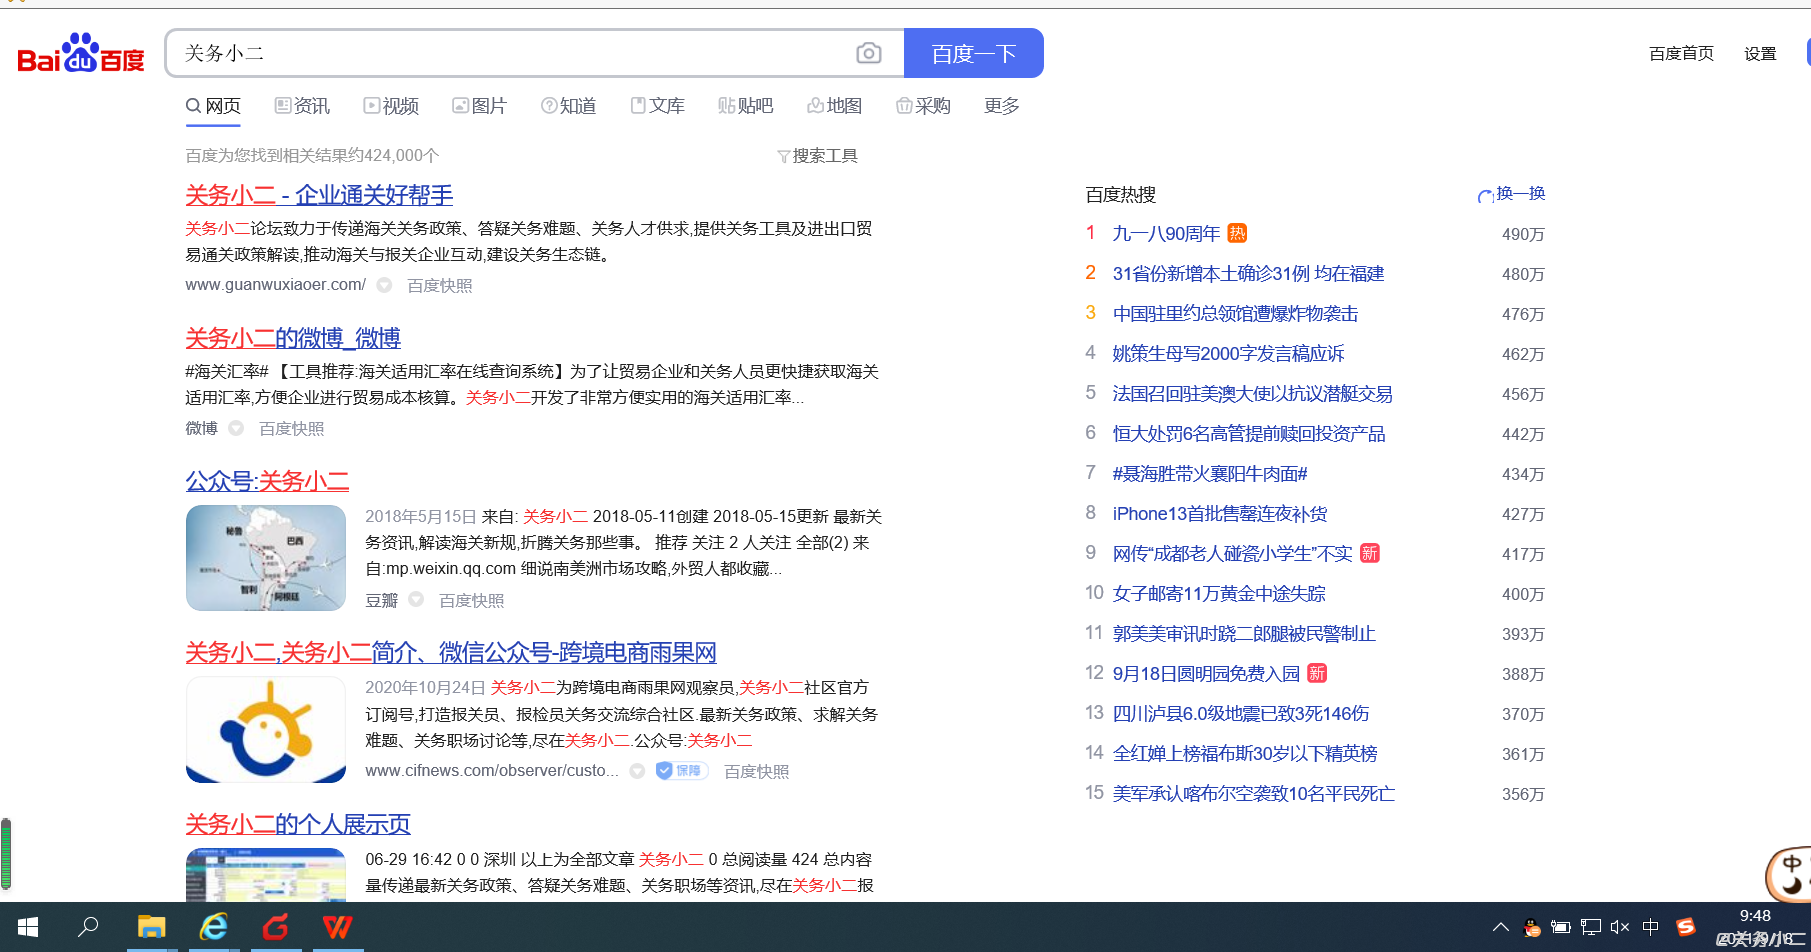The height and width of the screenshot is (952, 1811).
Task: Show hidden system tray icons
Action: pos(1500,927)
